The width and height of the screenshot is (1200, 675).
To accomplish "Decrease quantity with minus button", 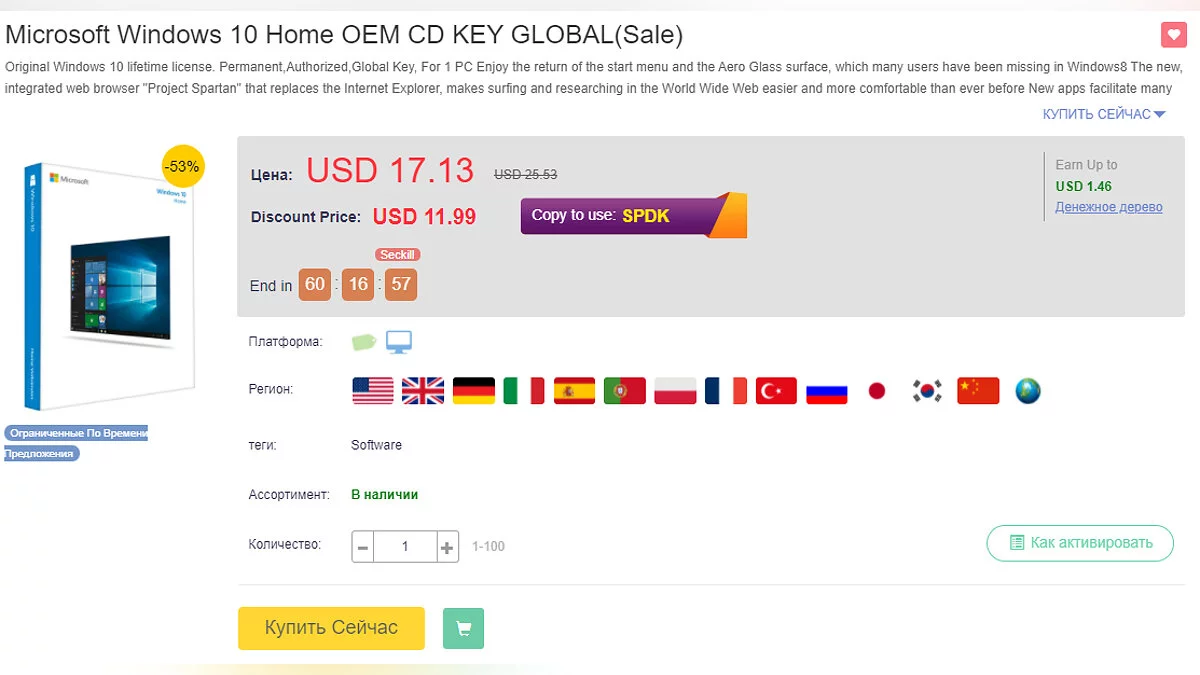I will point(363,547).
